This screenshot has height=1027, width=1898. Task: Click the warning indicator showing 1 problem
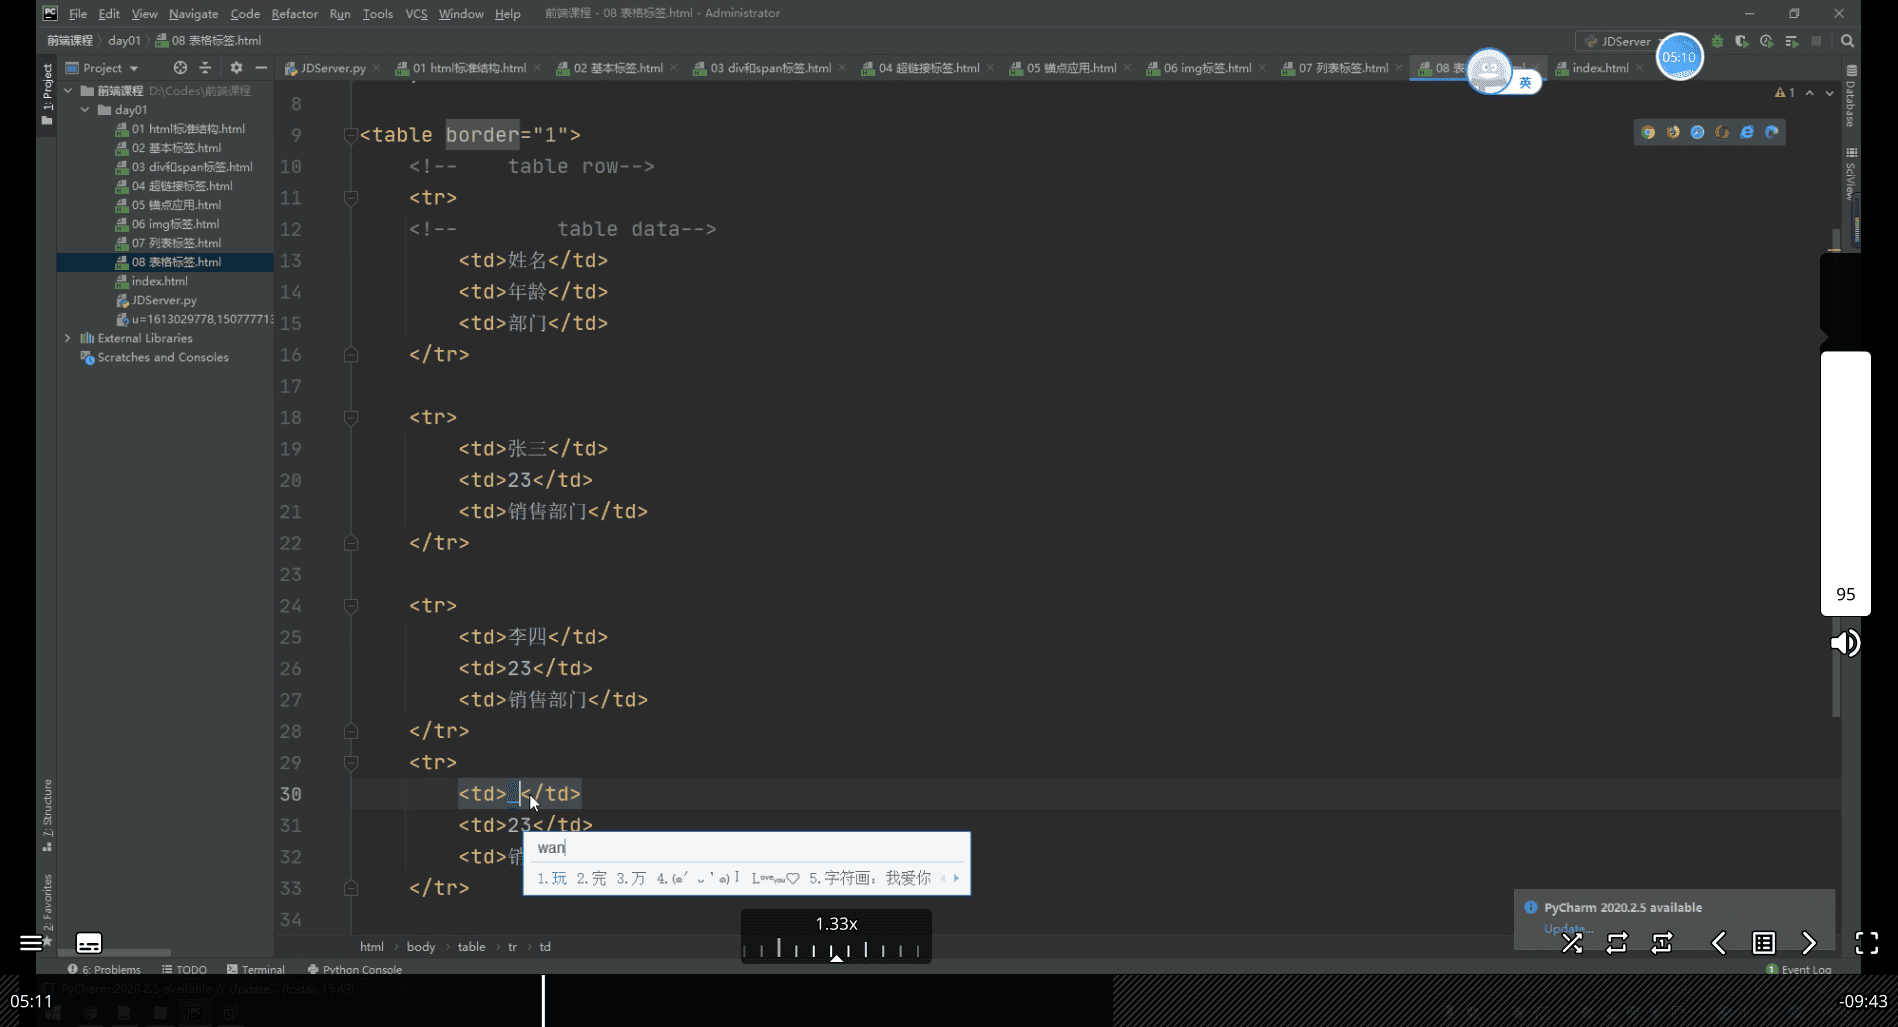point(1785,92)
